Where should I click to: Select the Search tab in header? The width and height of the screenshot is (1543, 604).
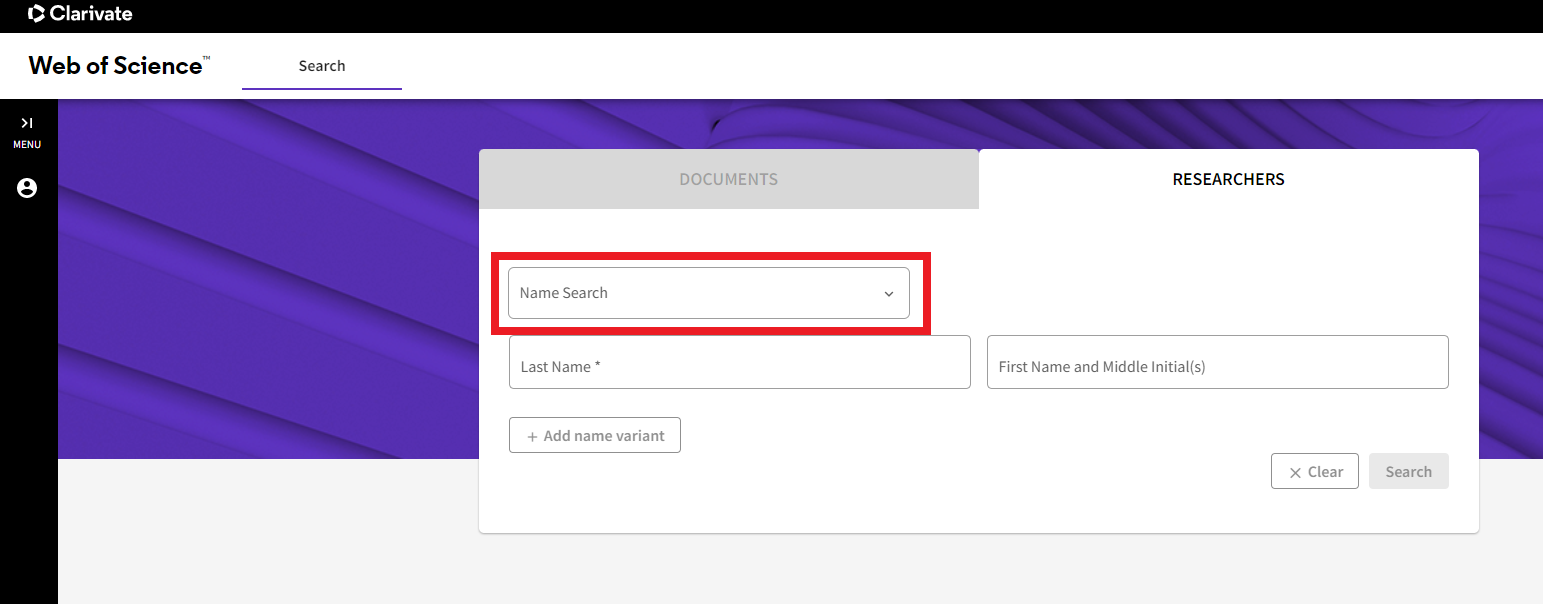click(x=322, y=66)
